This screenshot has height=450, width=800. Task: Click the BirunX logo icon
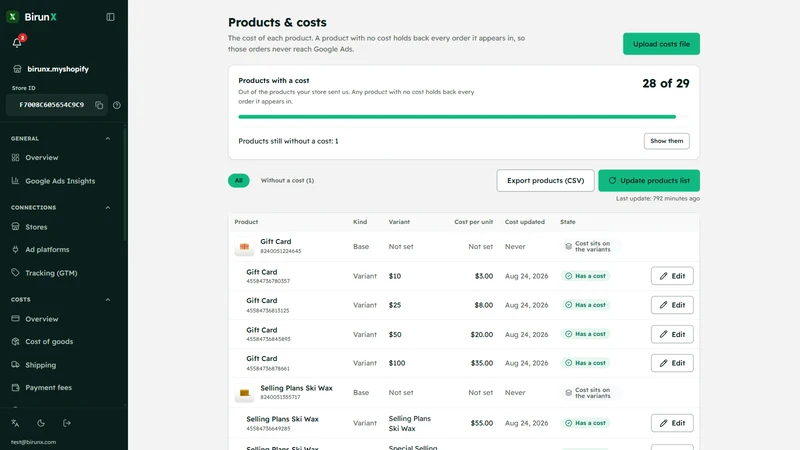pyautogui.click(x=13, y=17)
